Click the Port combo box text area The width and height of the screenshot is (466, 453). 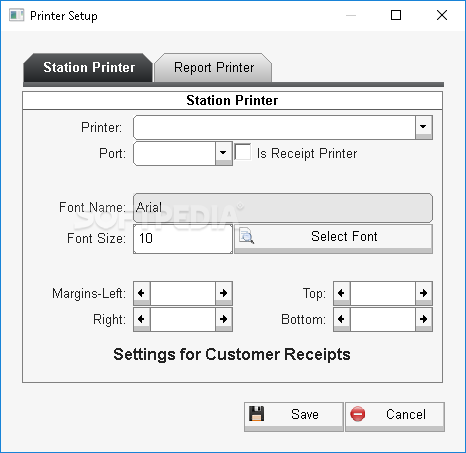(x=174, y=153)
